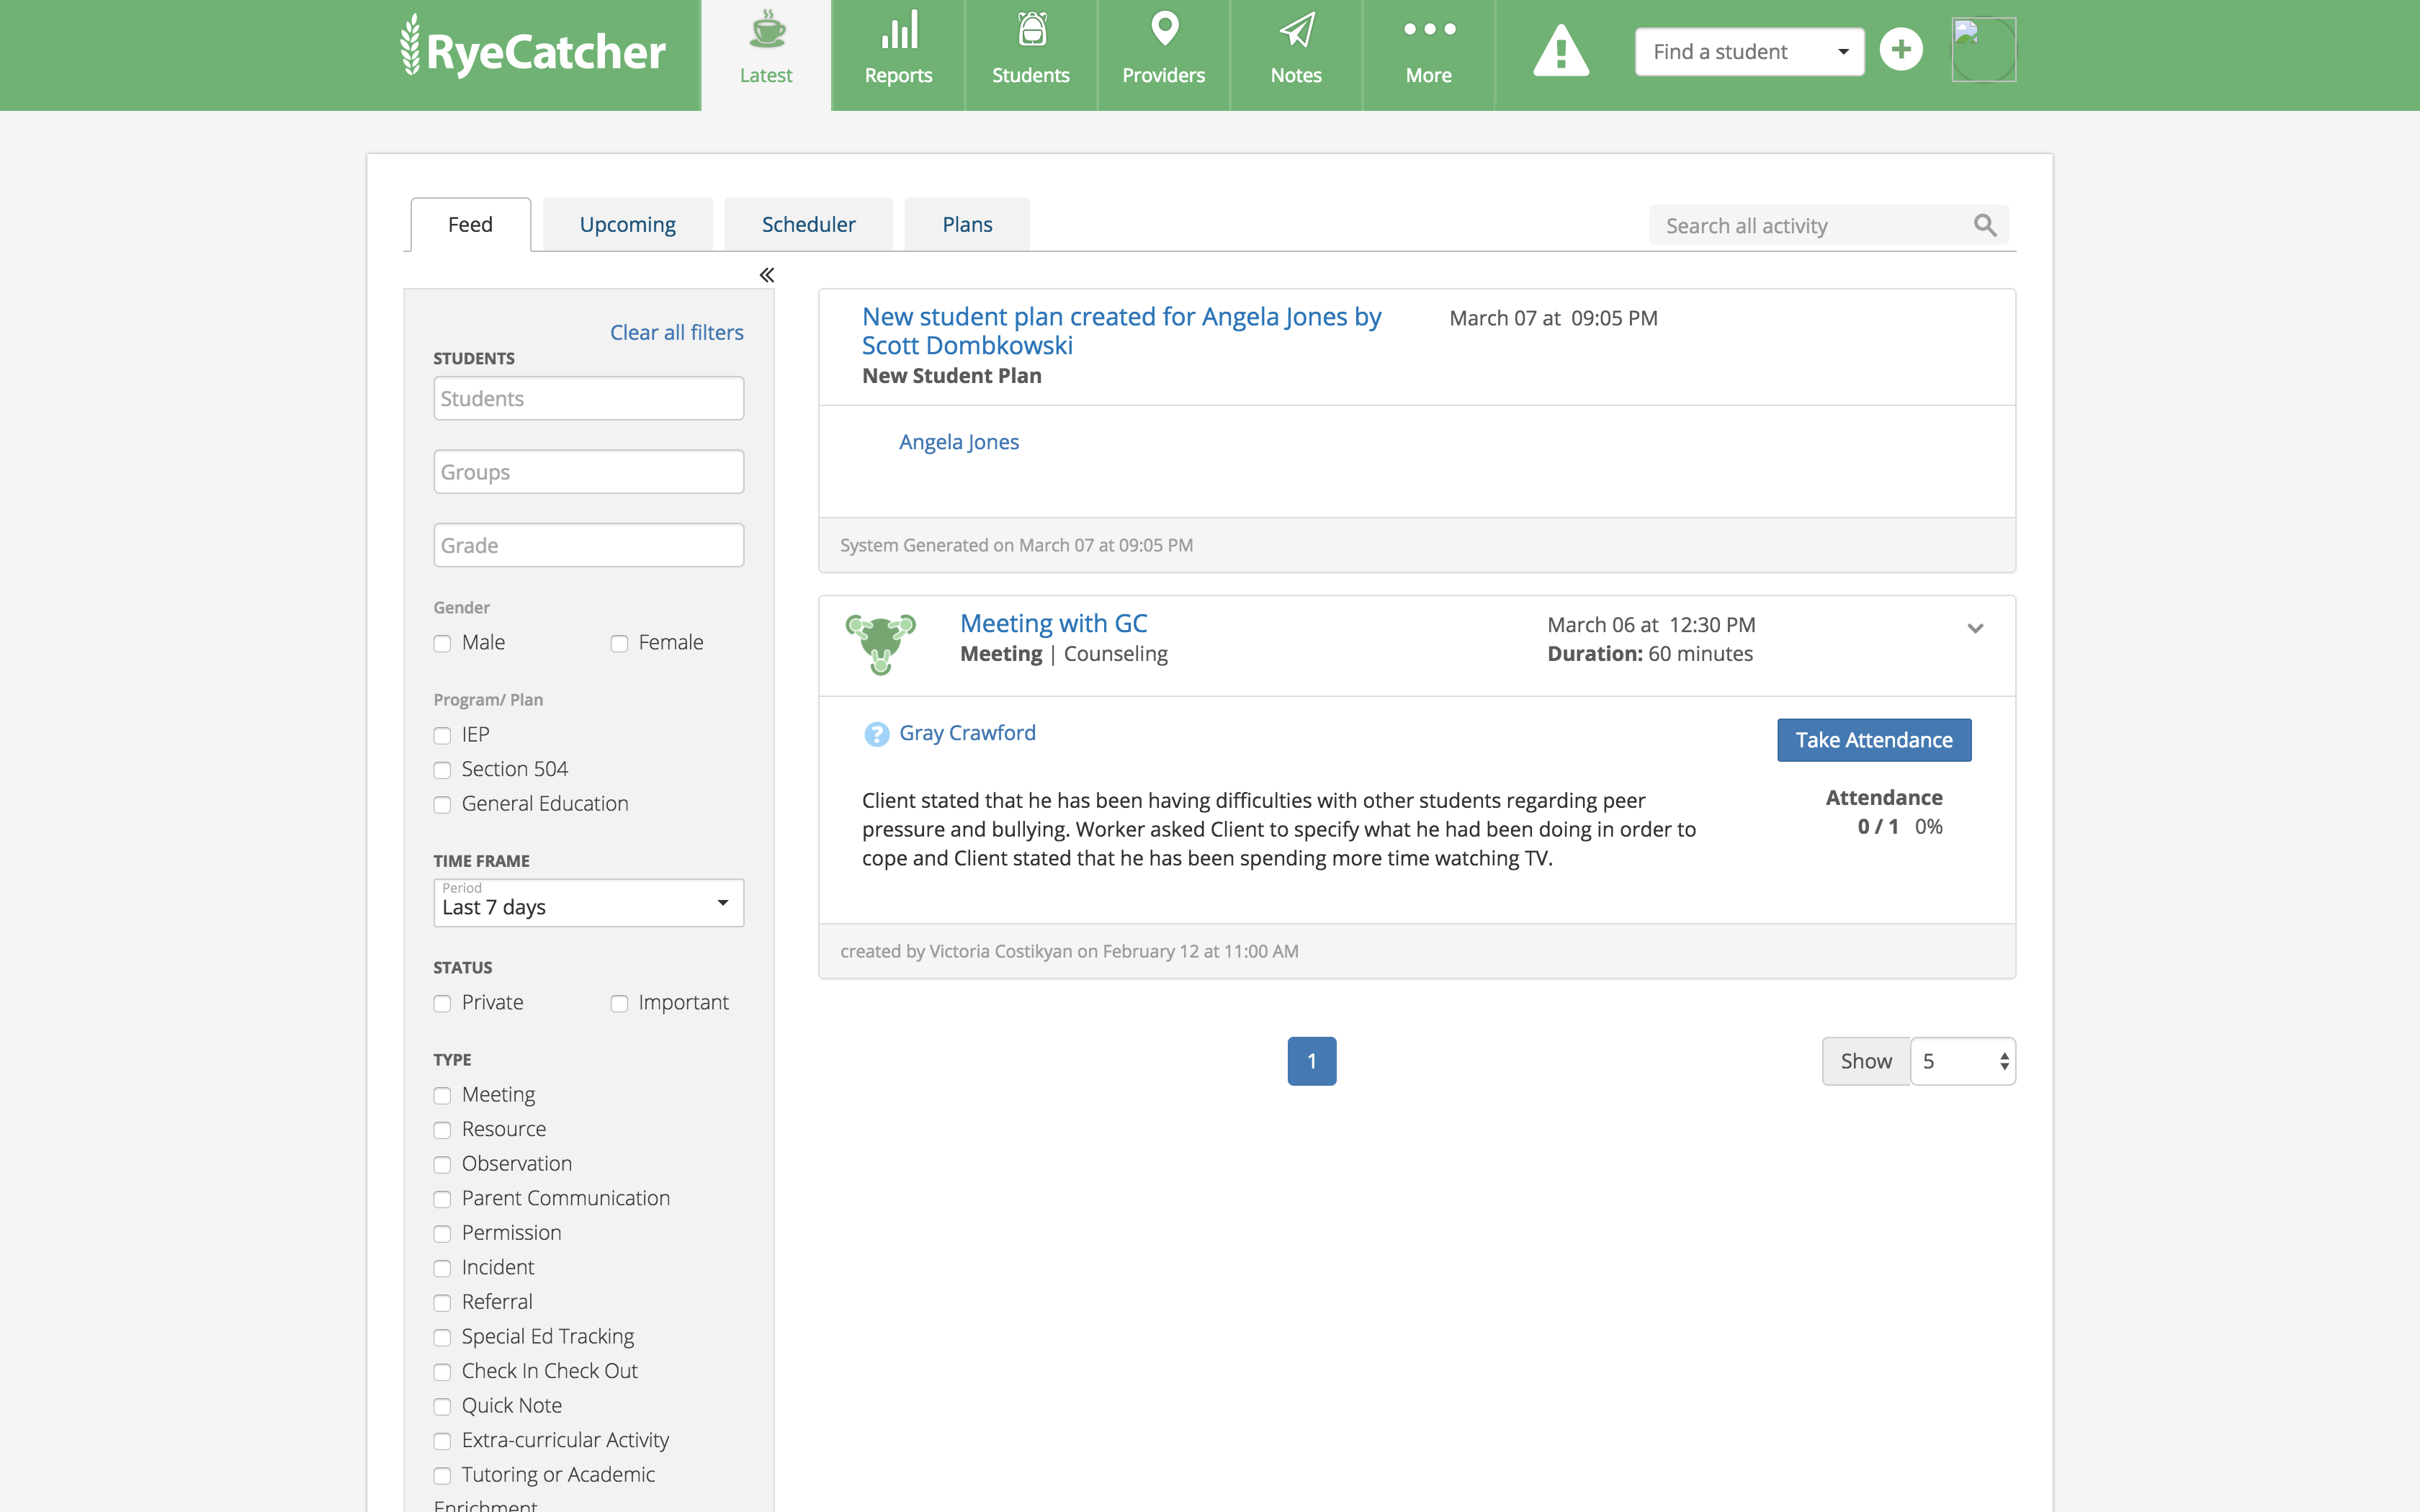
Task: Click the warning triangle alert icon
Action: [x=1560, y=52]
